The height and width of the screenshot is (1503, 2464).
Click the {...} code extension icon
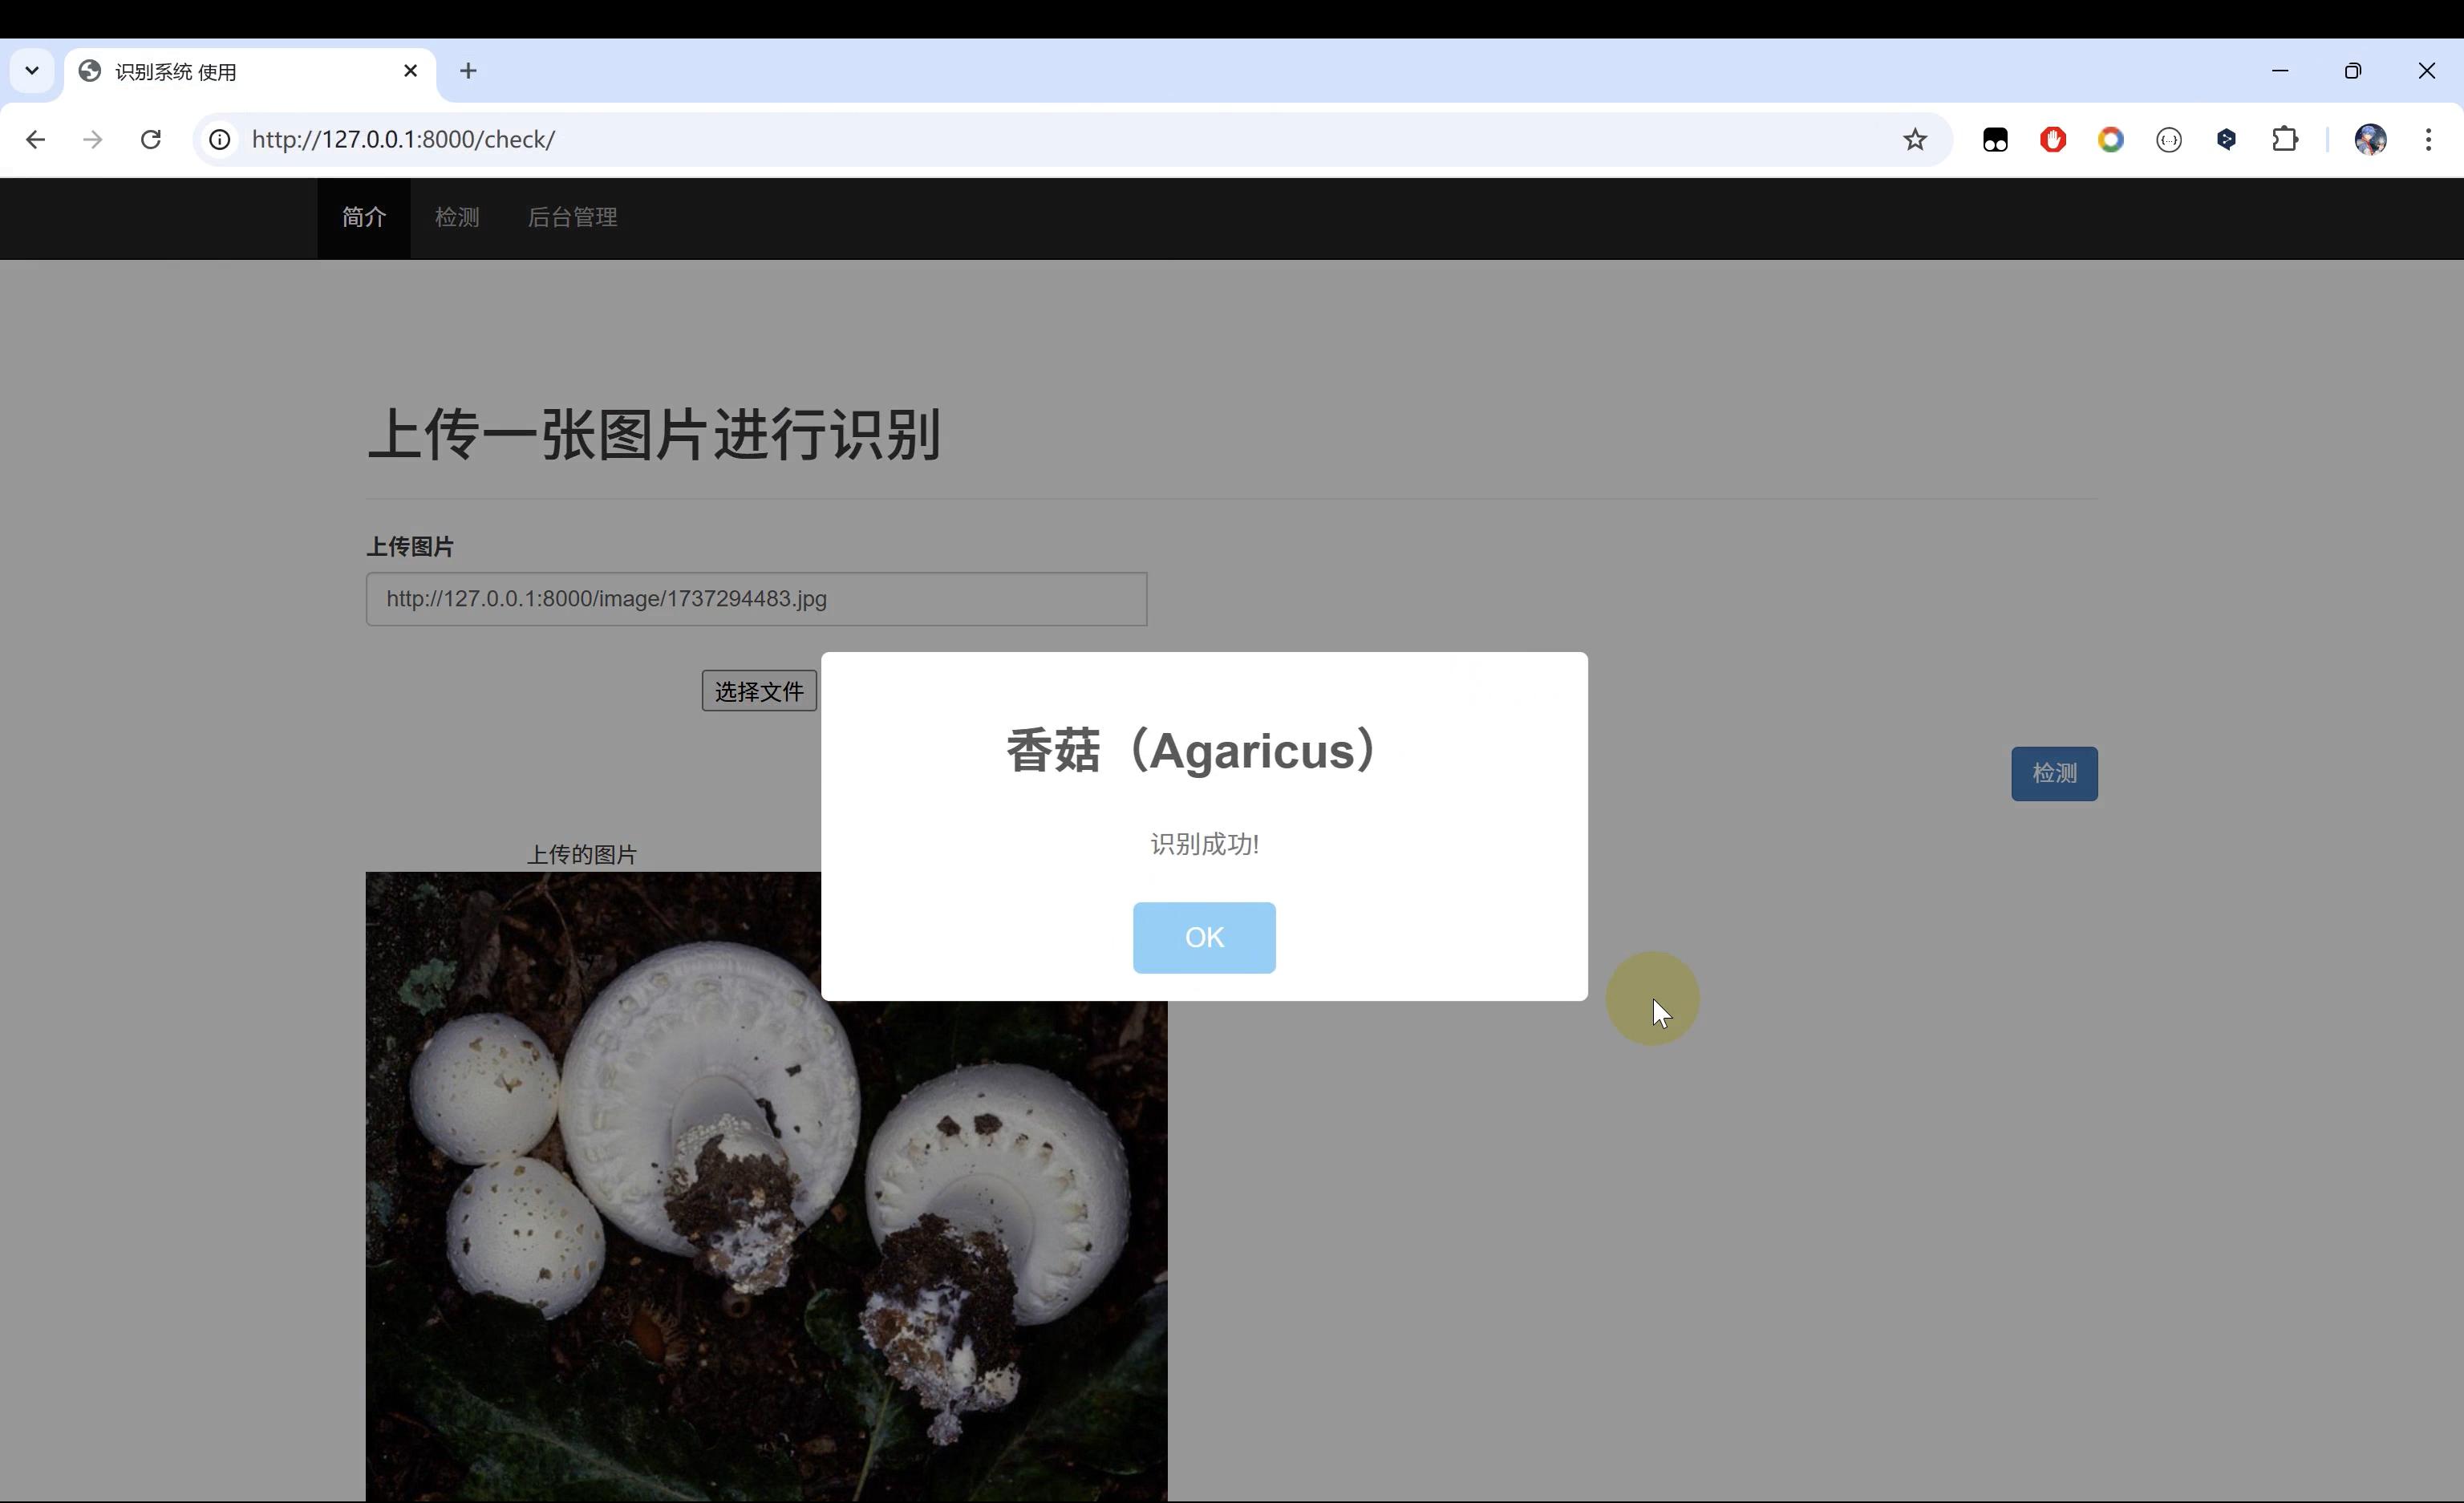point(2169,139)
